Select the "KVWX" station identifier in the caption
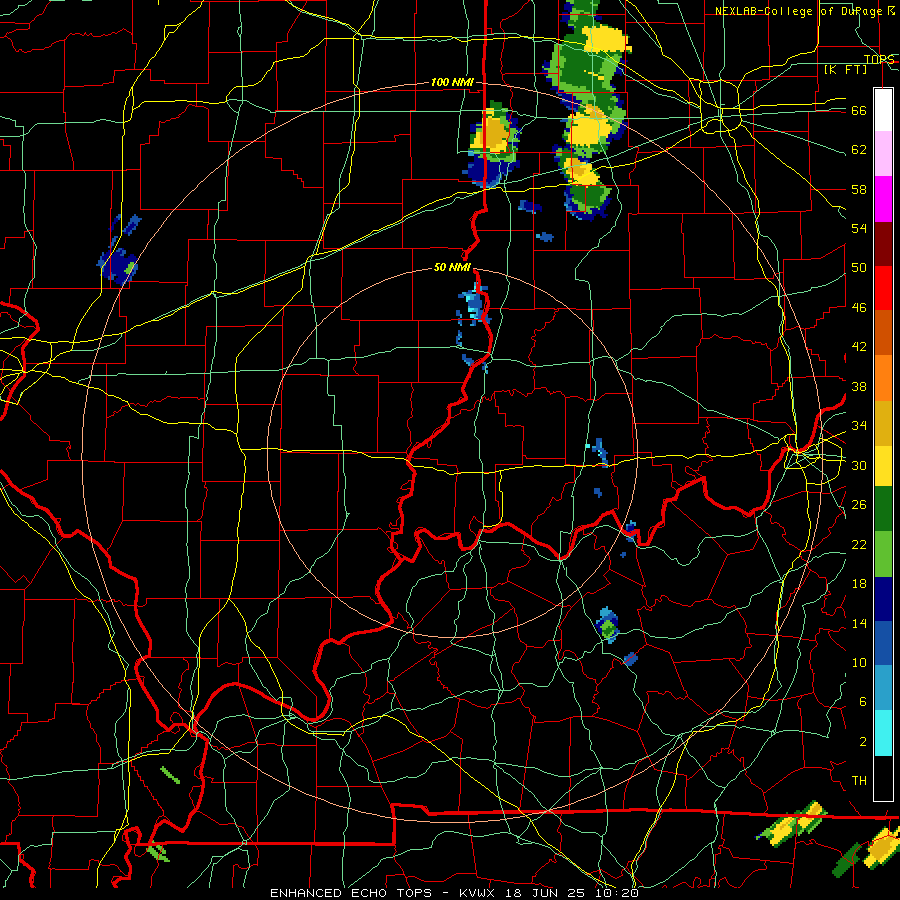The width and height of the screenshot is (900, 900). pos(479,893)
